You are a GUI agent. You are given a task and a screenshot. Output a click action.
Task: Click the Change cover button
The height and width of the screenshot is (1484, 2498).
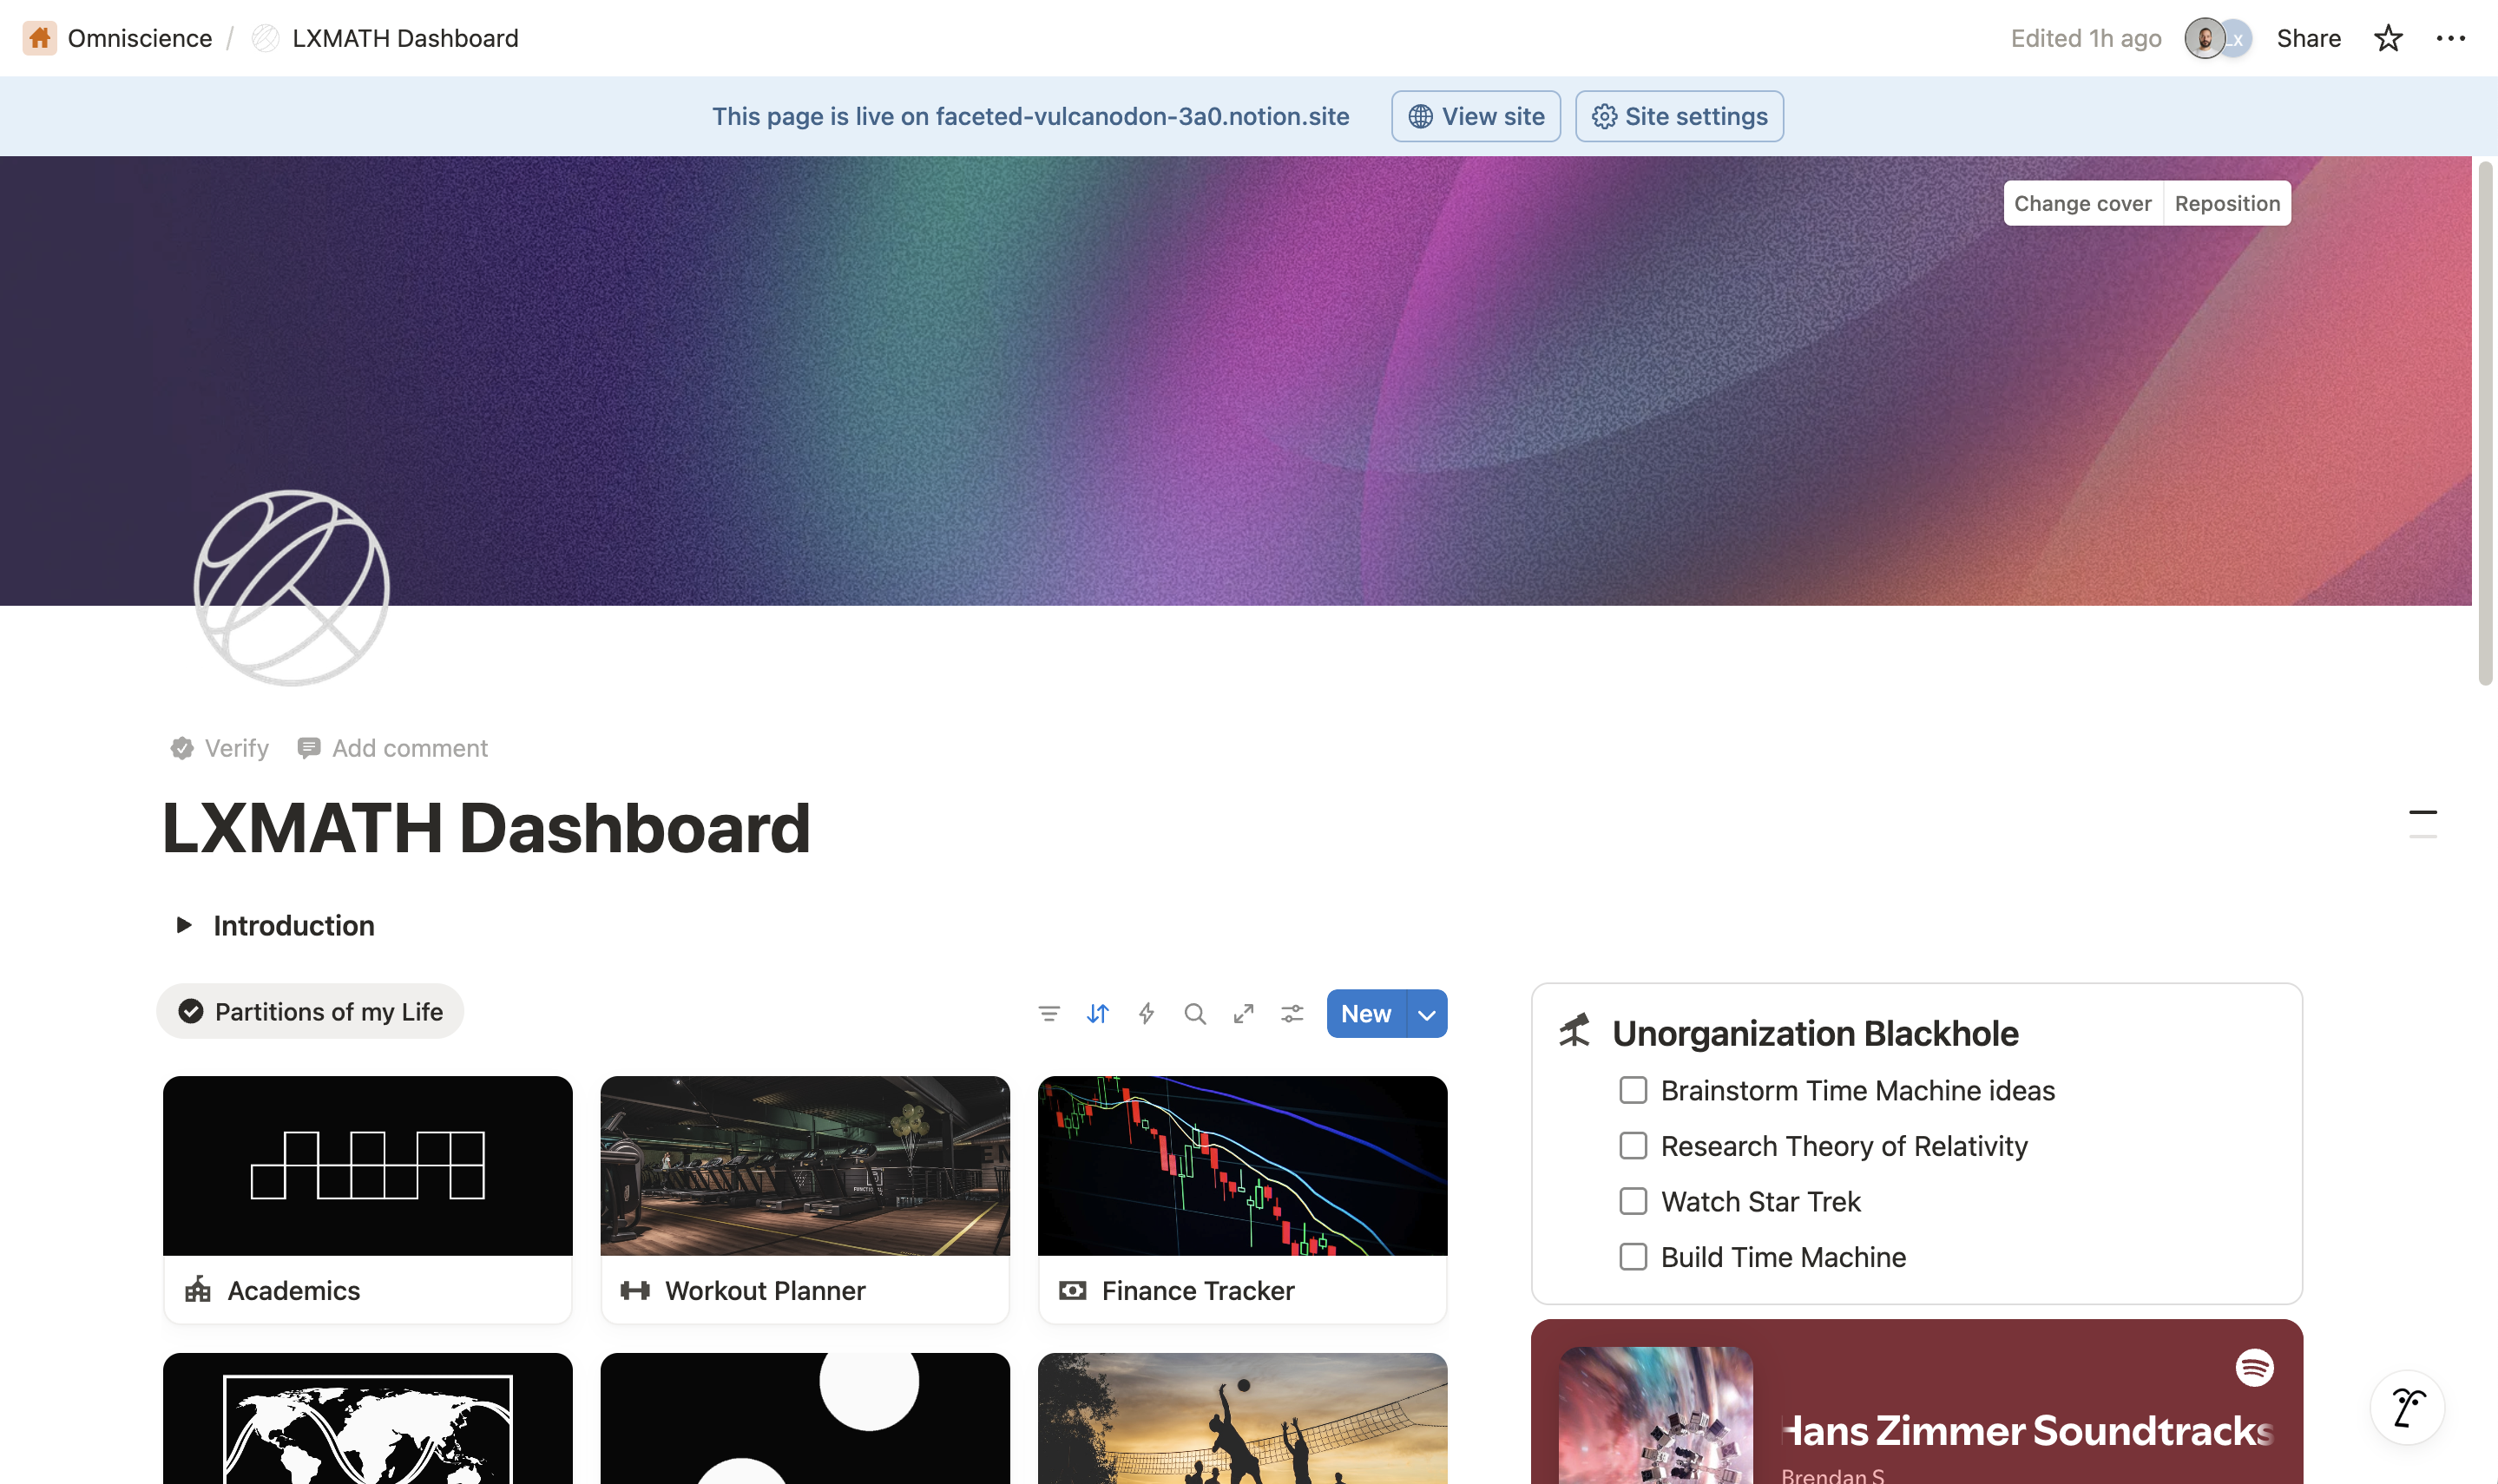click(x=2082, y=203)
